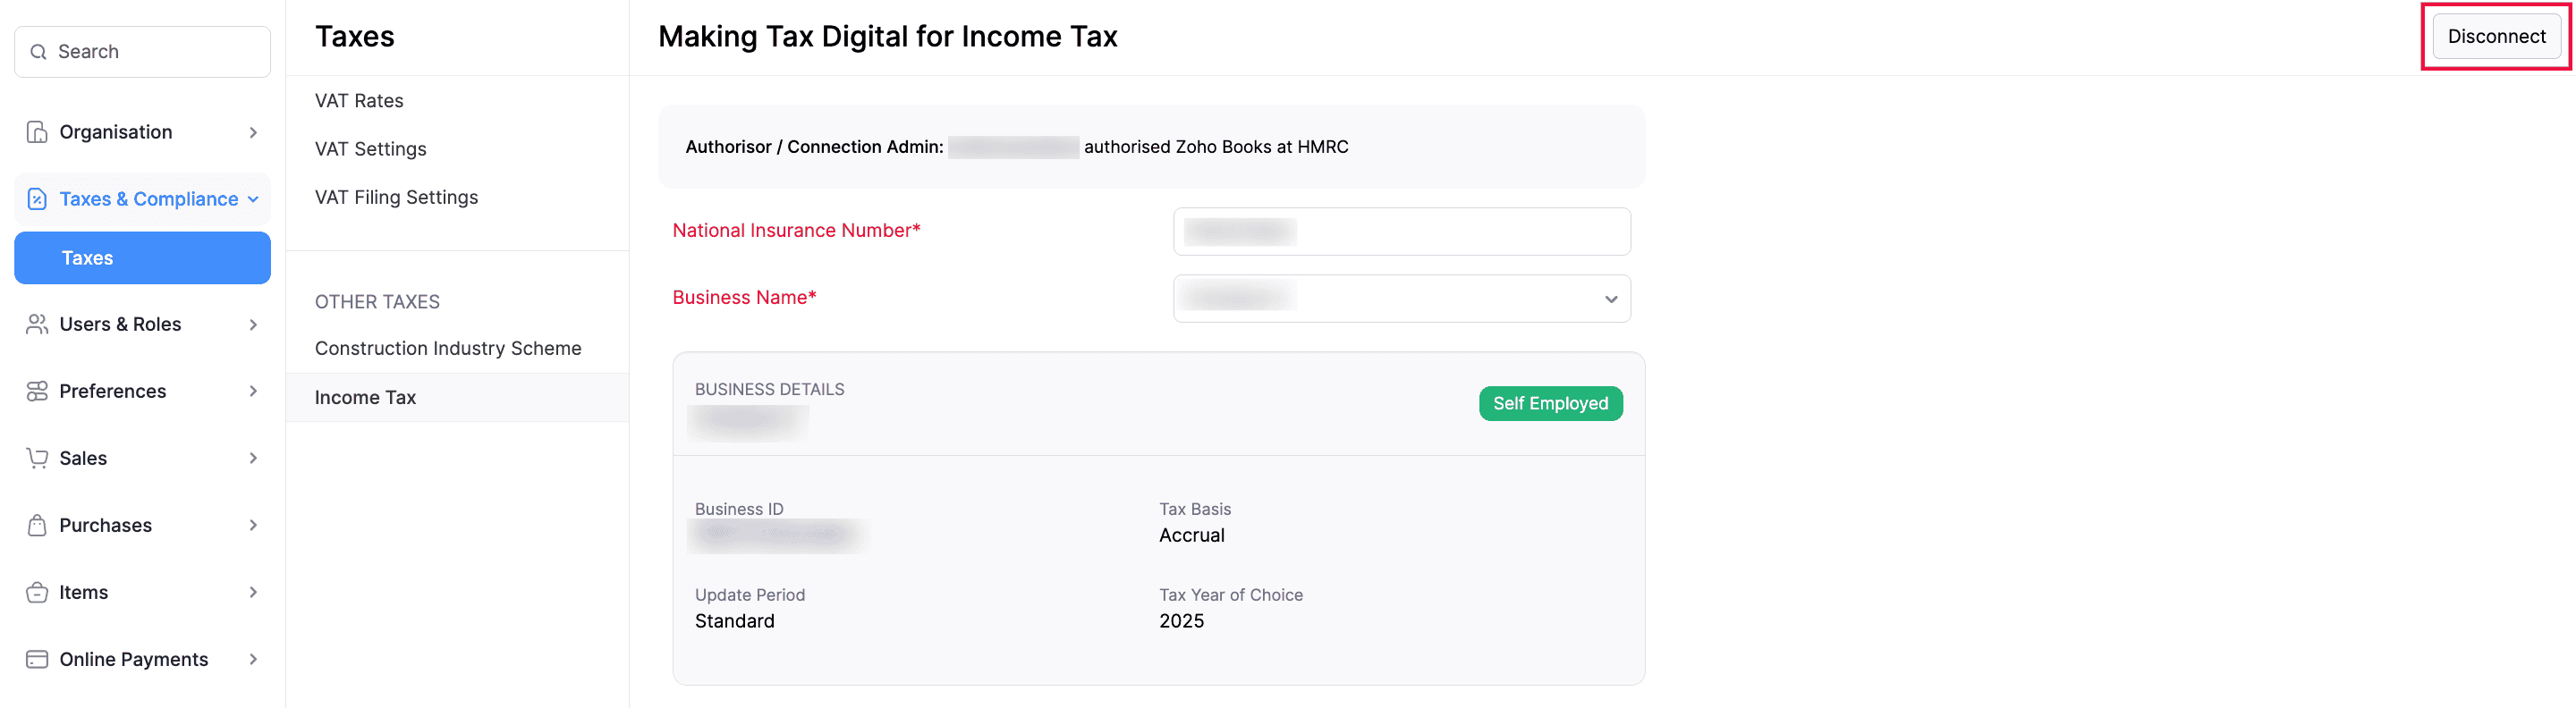
Task: Open VAT Rates settings
Action: point(359,100)
